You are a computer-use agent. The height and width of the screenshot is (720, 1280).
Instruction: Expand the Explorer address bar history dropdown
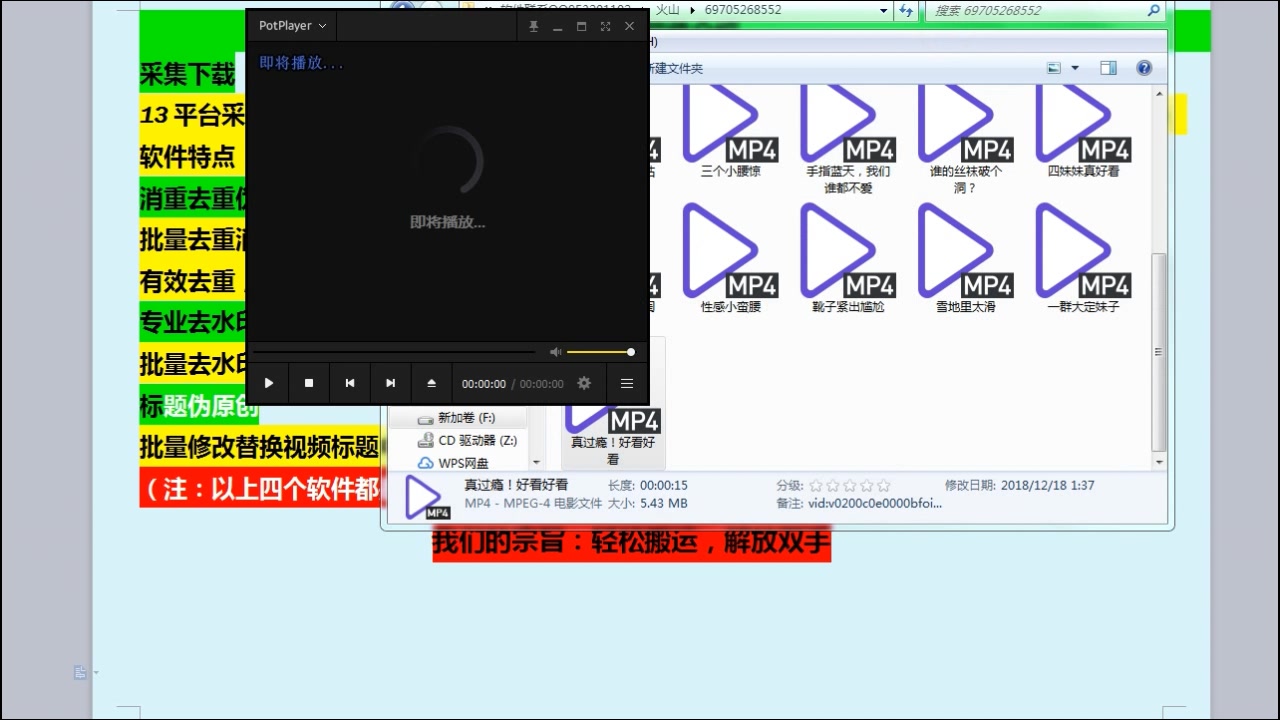coord(883,10)
